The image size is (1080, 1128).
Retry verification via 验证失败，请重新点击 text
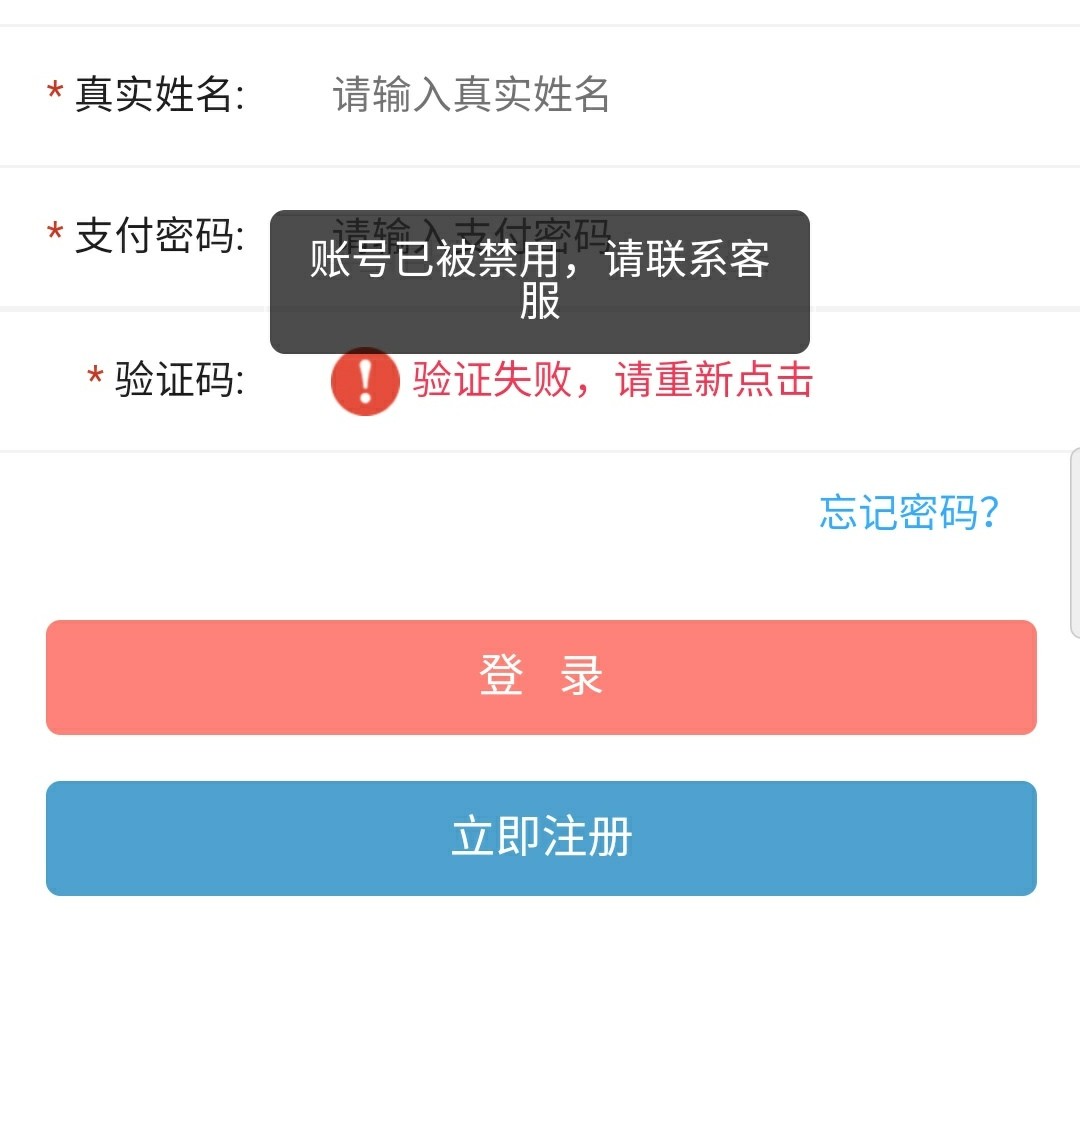(x=613, y=381)
